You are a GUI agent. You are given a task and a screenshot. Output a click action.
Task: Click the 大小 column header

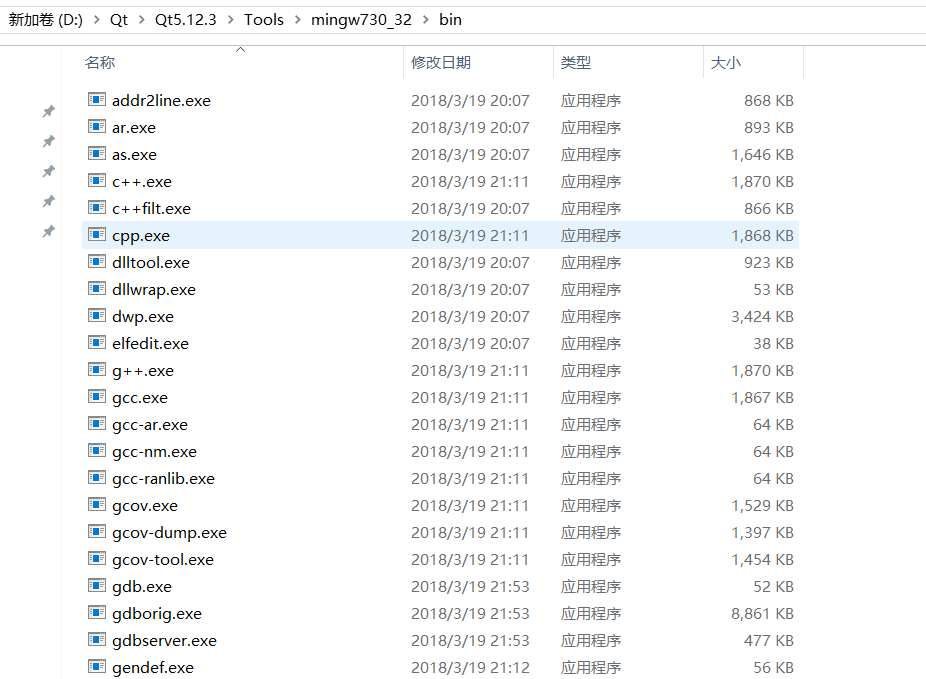(x=724, y=62)
